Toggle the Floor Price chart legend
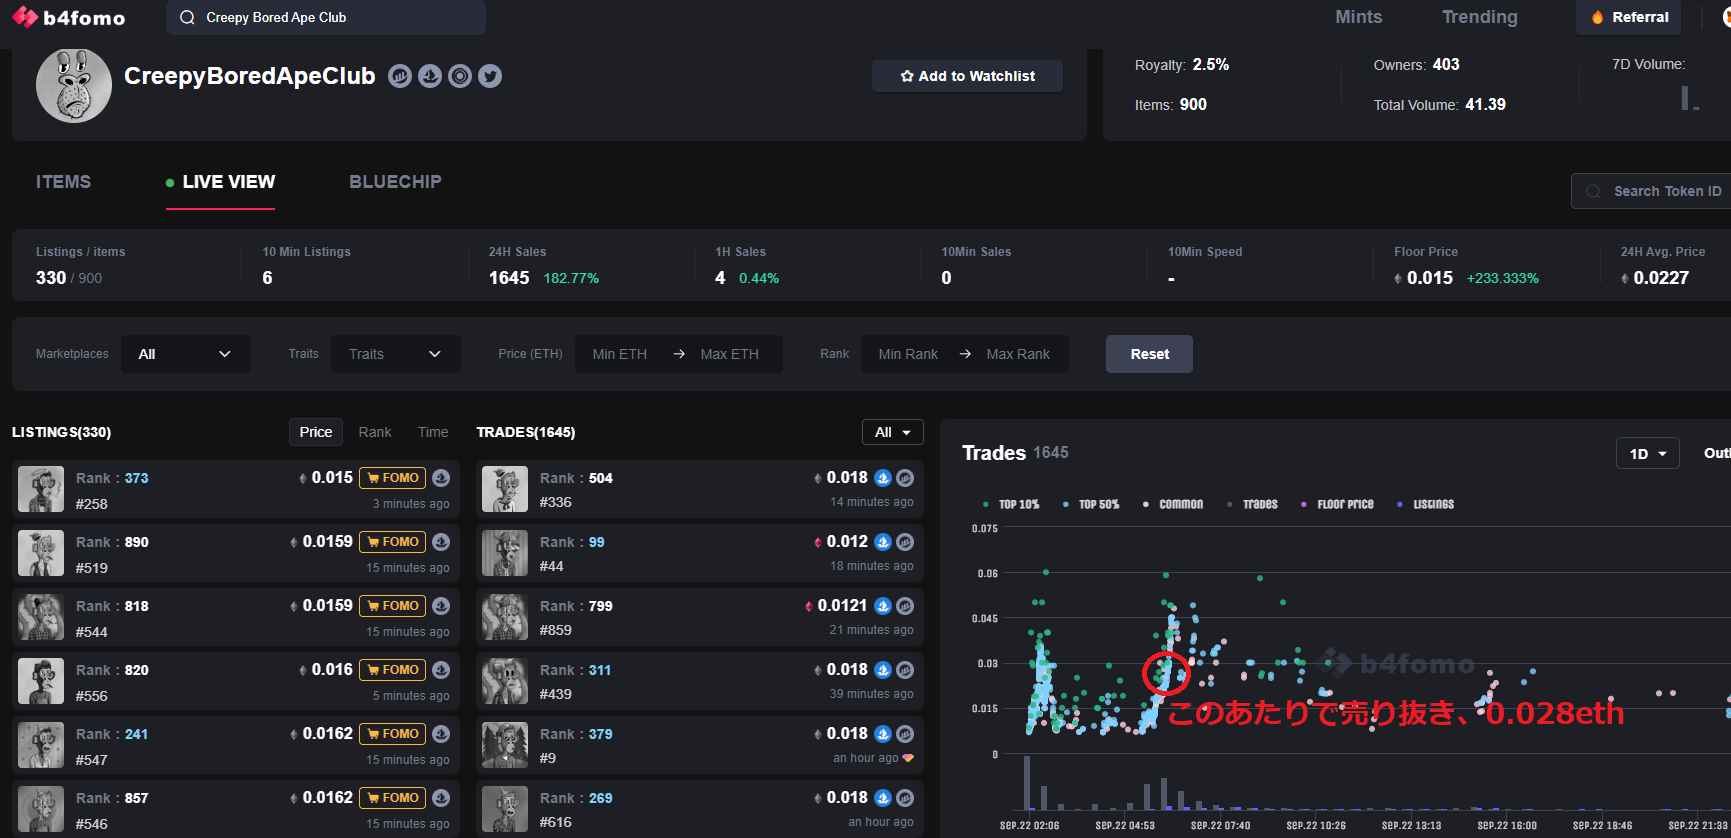This screenshot has width=1731, height=838. (x=1337, y=504)
